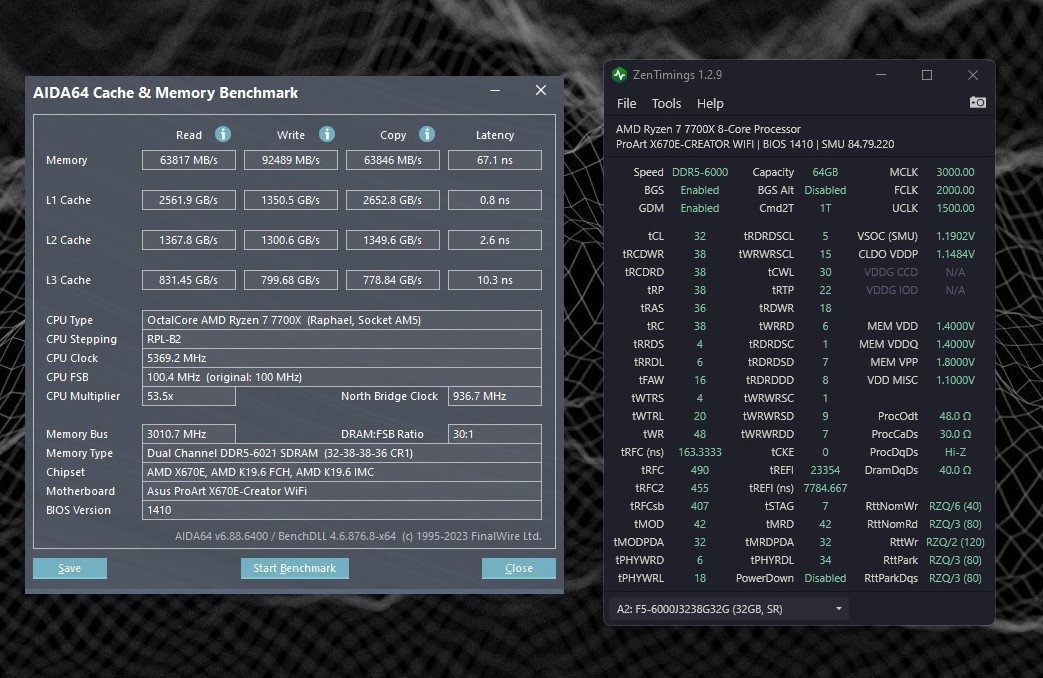Screen dimensions: 1043x678
Task: Select the L2 Cache Write value 1300.6 GB/s
Action: pos(291,240)
